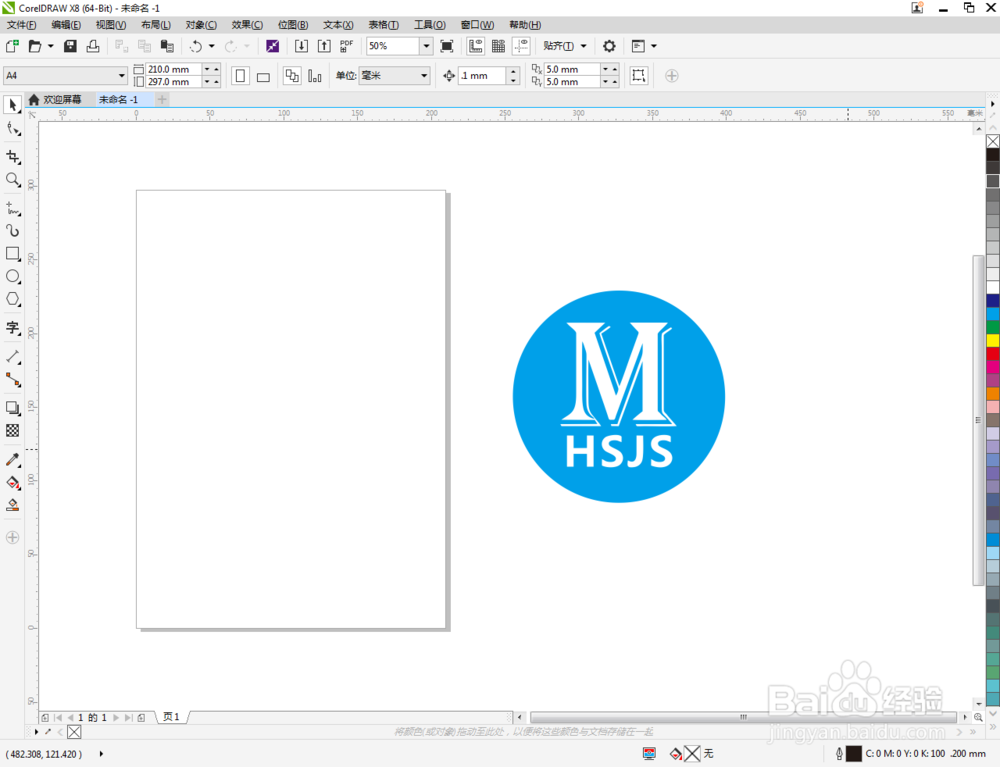
Task: Select the Text tool
Action: 13,328
